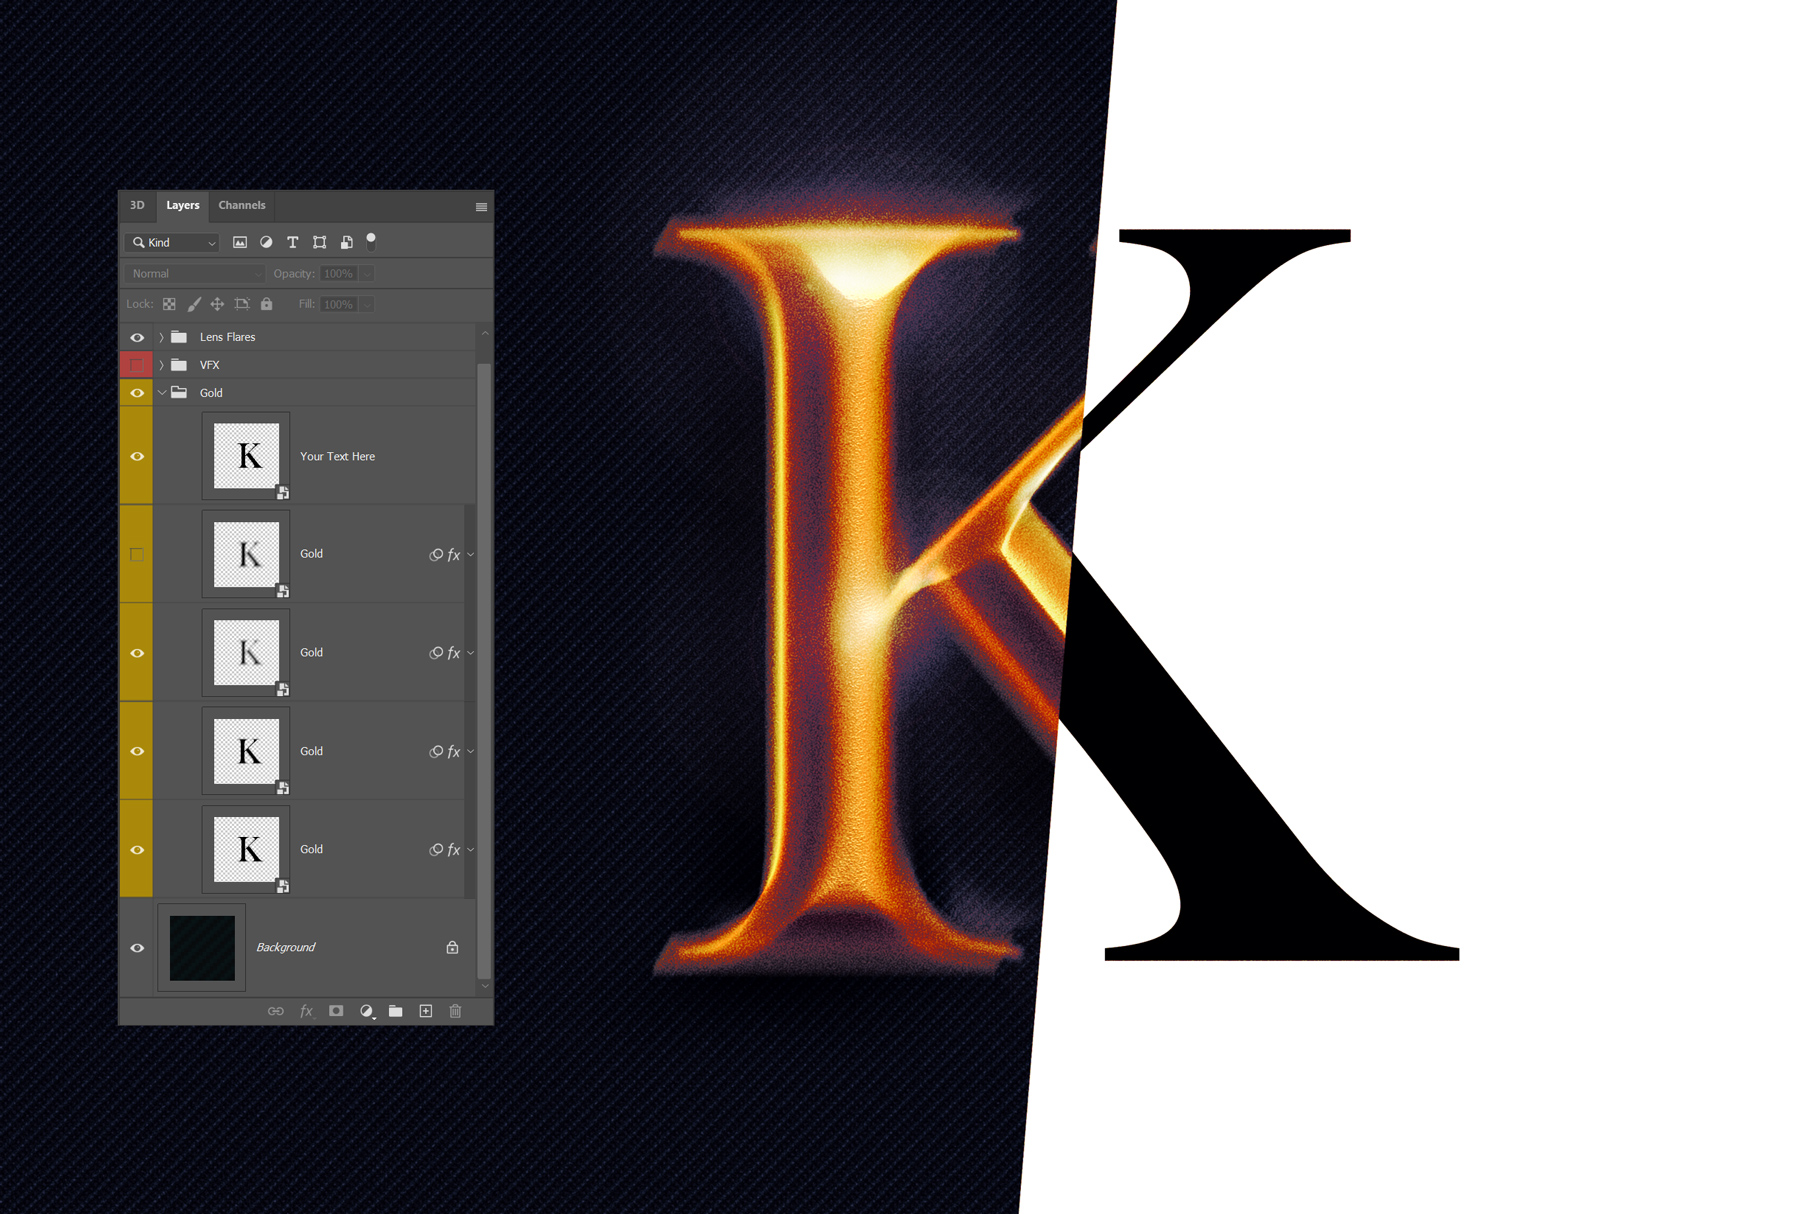Image resolution: width=1820 pixels, height=1214 pixels.
Task: Click the Opacity 100% field
Action: pos(339,274)
